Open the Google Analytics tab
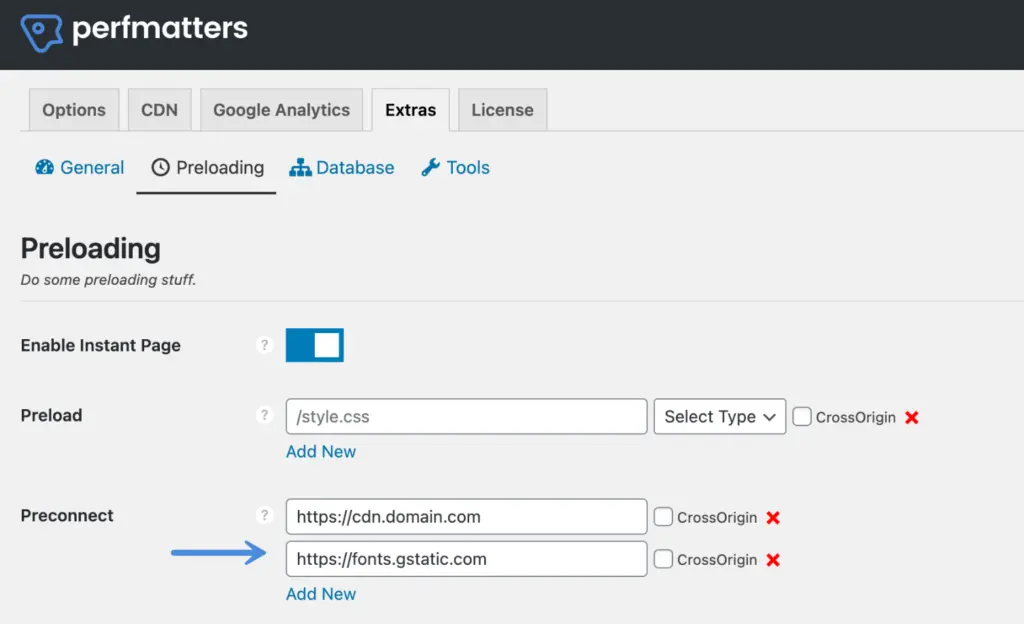 tap(281, 110)
